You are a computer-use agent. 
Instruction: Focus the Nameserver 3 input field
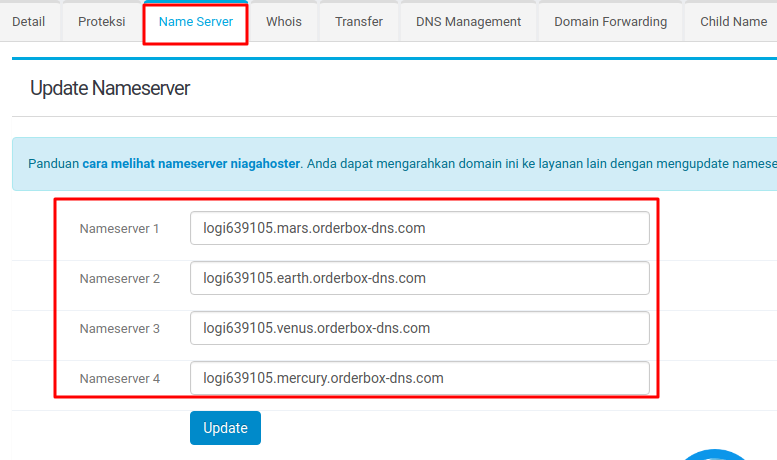coord(420,328)
